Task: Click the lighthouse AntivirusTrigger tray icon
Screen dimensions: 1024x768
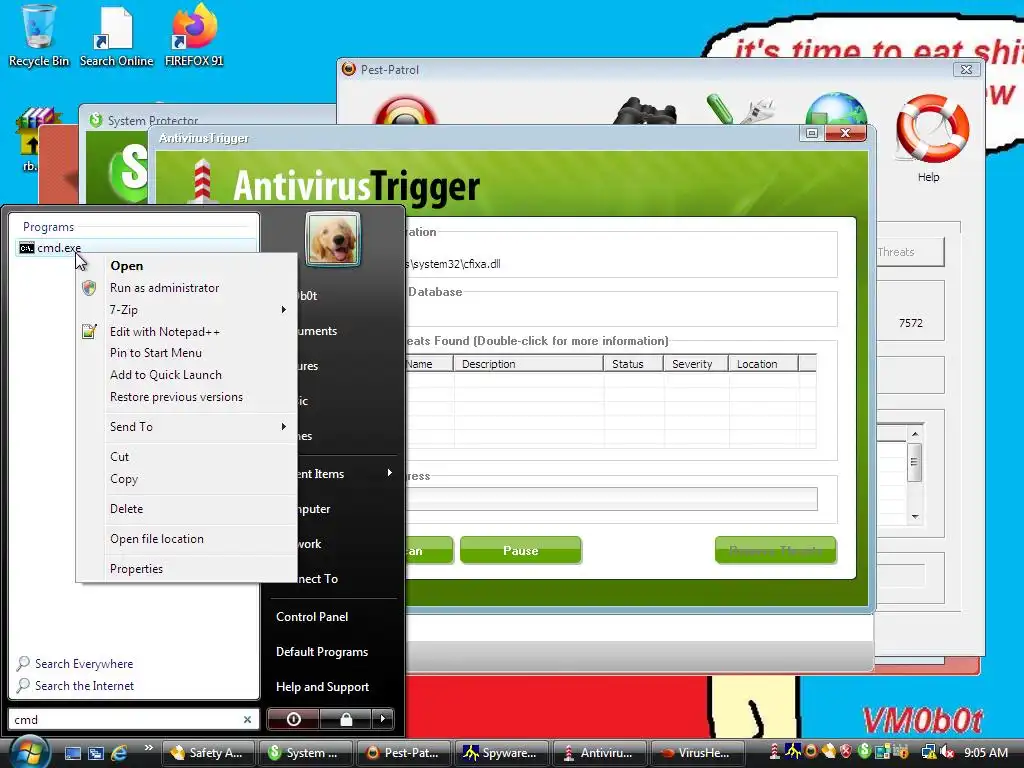Action: click(x=775, y=752)
